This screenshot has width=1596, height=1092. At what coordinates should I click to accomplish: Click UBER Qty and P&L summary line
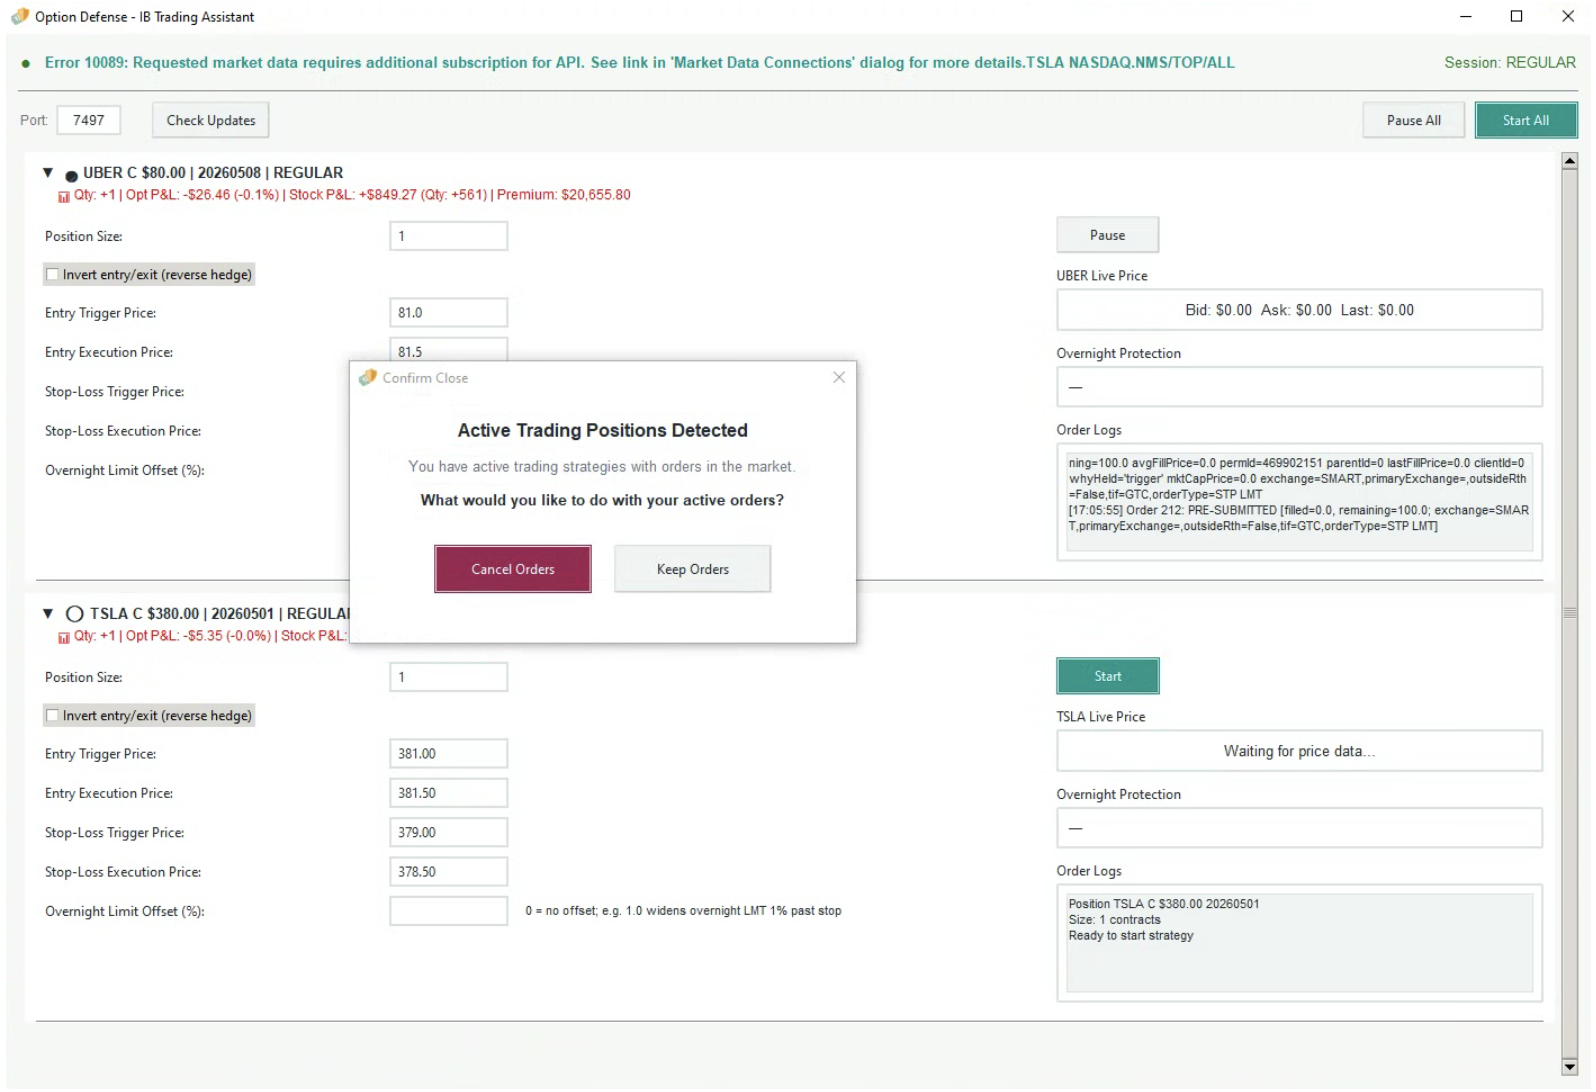pos(352,195)
